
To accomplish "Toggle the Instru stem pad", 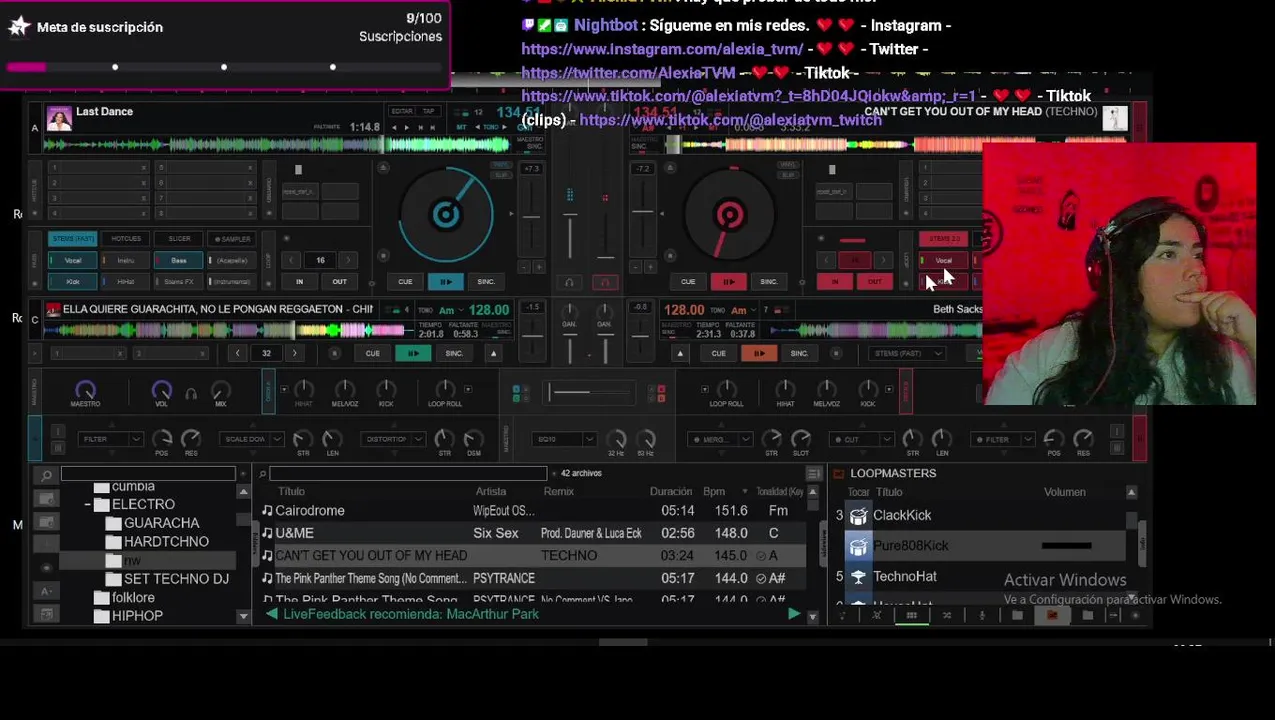I will 126,261.
